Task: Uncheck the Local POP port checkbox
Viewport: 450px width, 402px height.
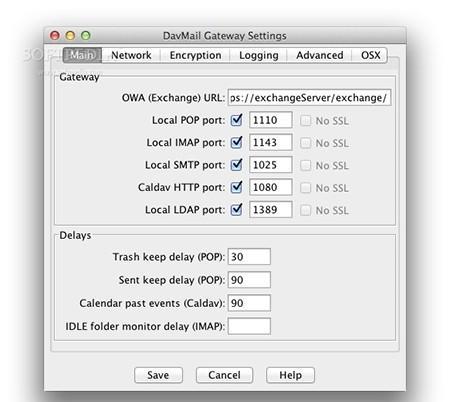Action: [x=236, y=120]
